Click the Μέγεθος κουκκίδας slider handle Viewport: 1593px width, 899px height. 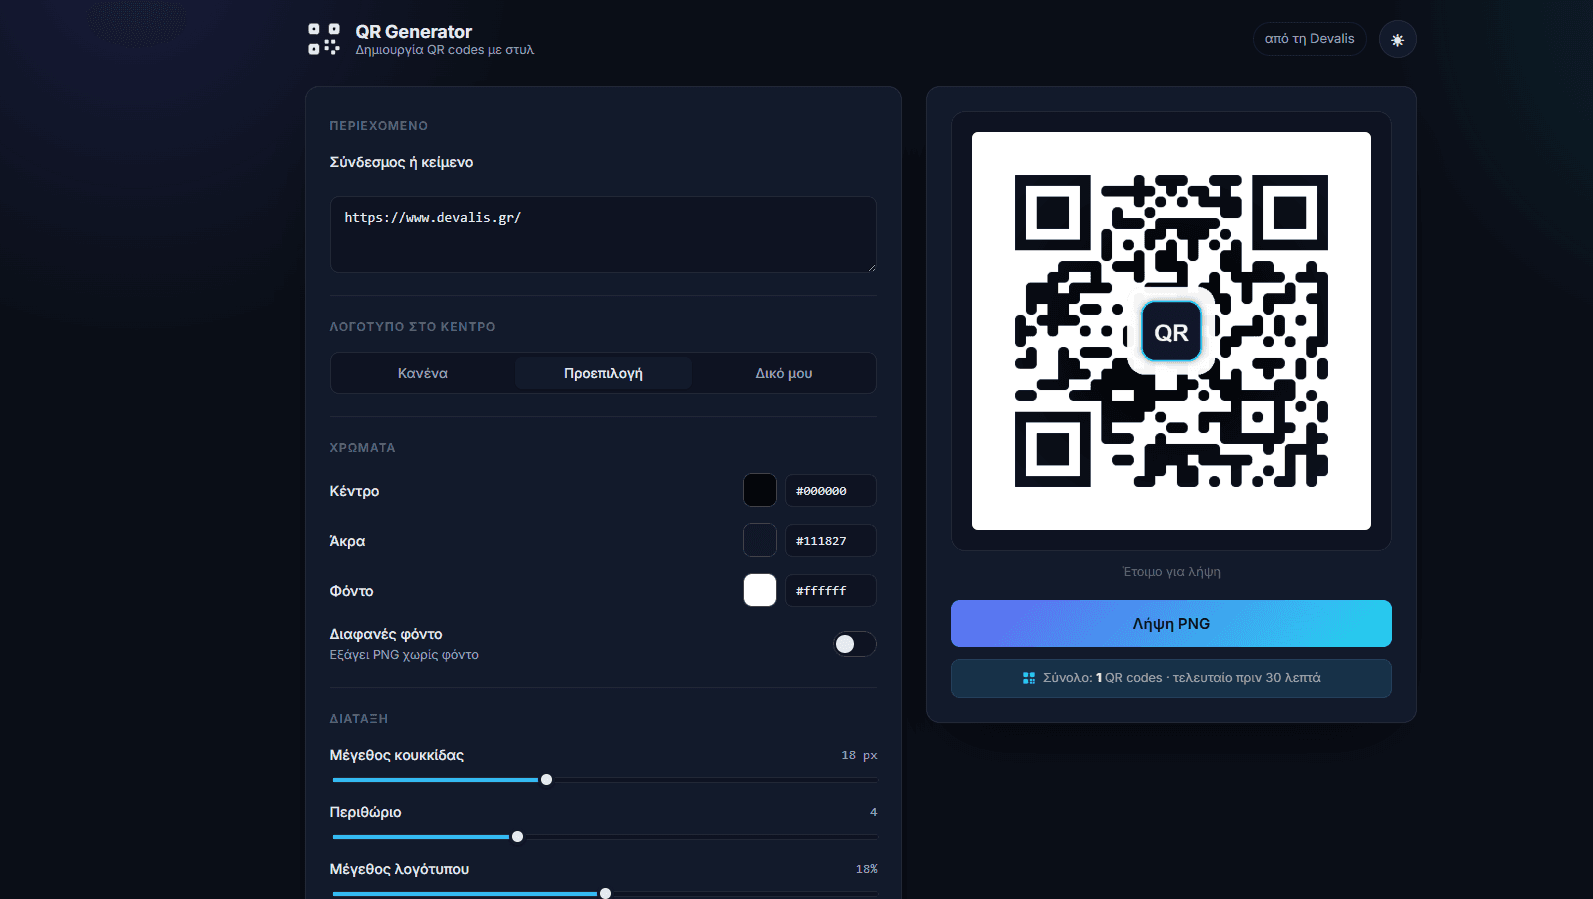click(546, 780)
